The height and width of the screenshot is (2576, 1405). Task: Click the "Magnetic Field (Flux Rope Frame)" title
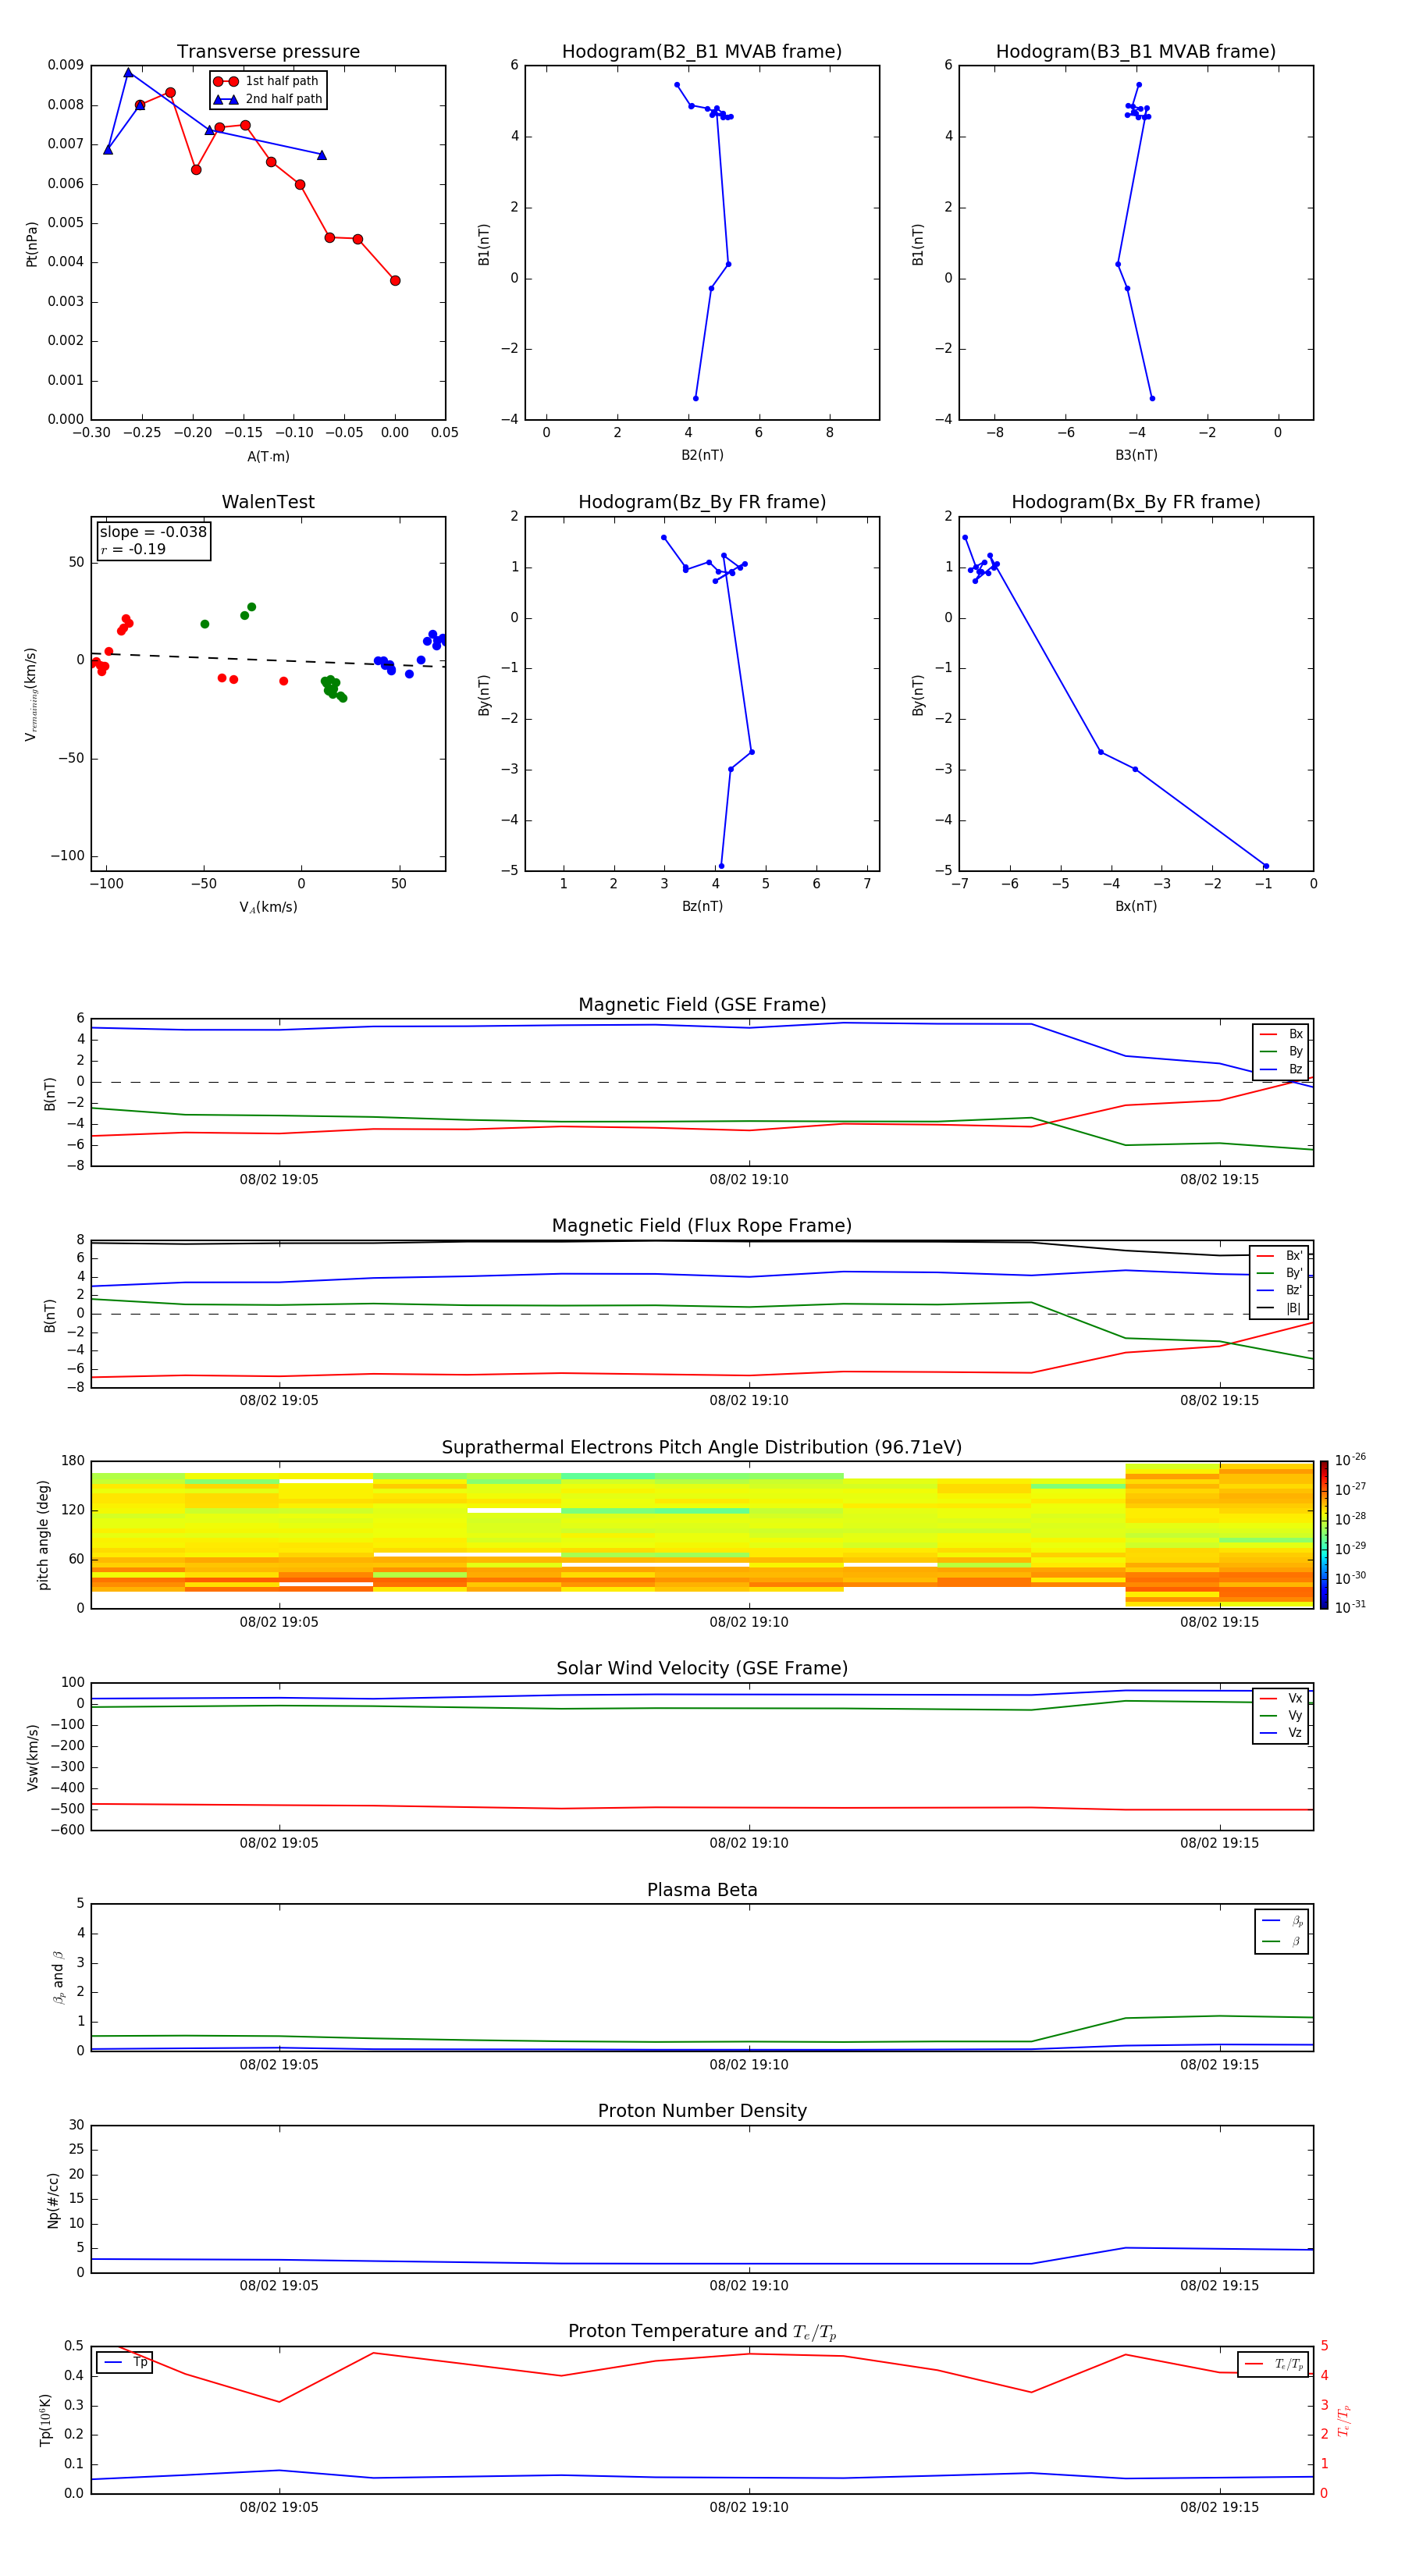coord(702,1226)
